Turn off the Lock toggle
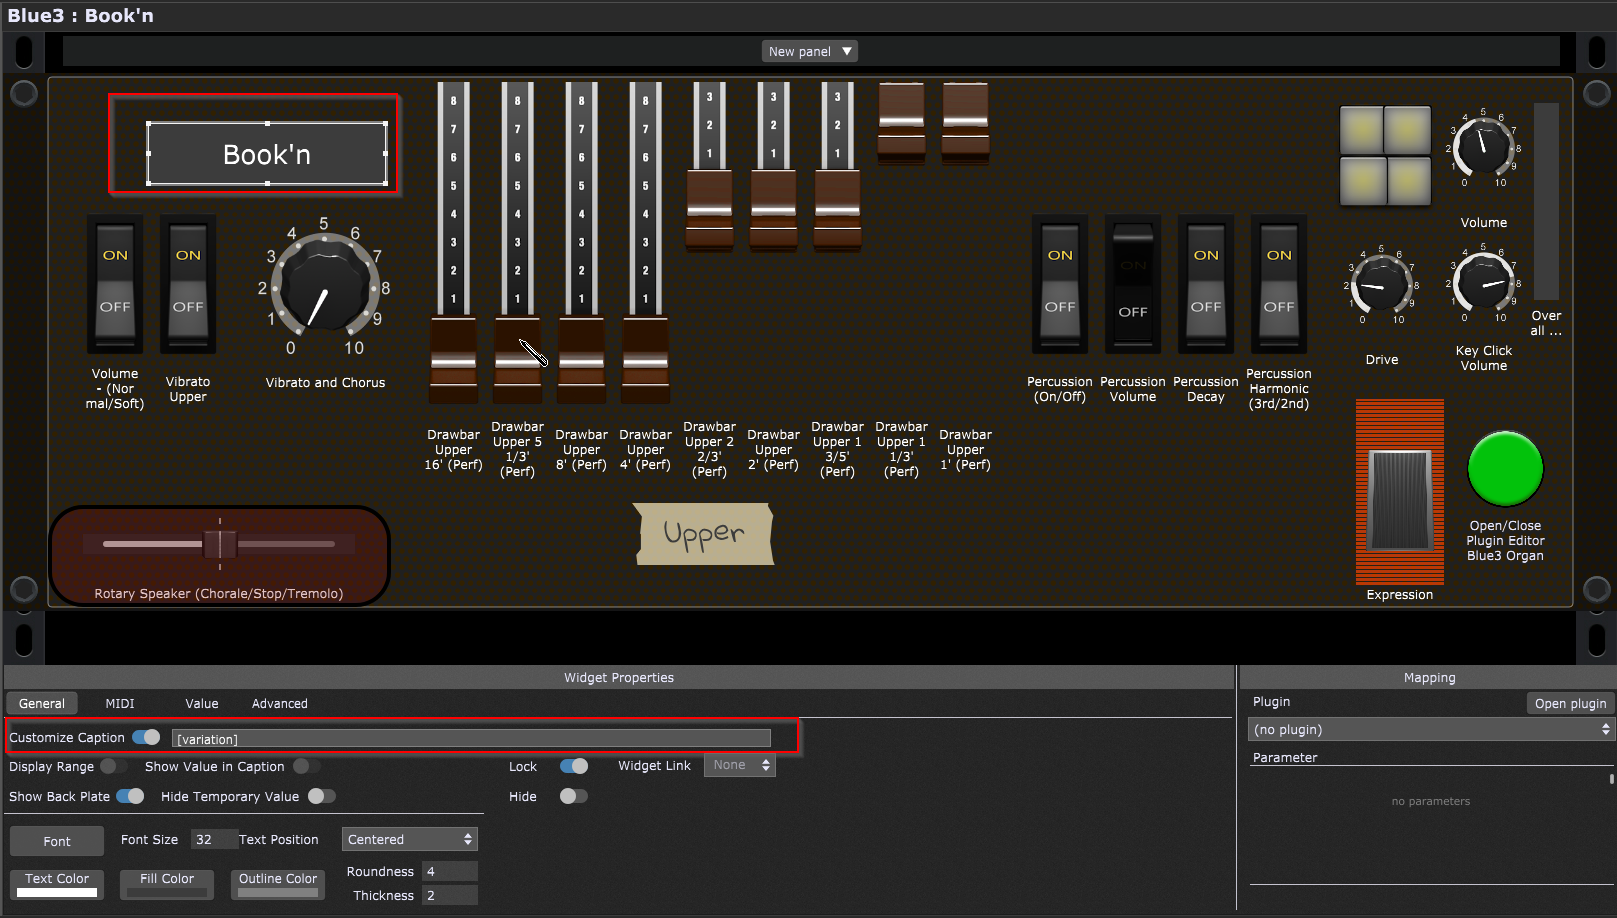 pos(573,766)
